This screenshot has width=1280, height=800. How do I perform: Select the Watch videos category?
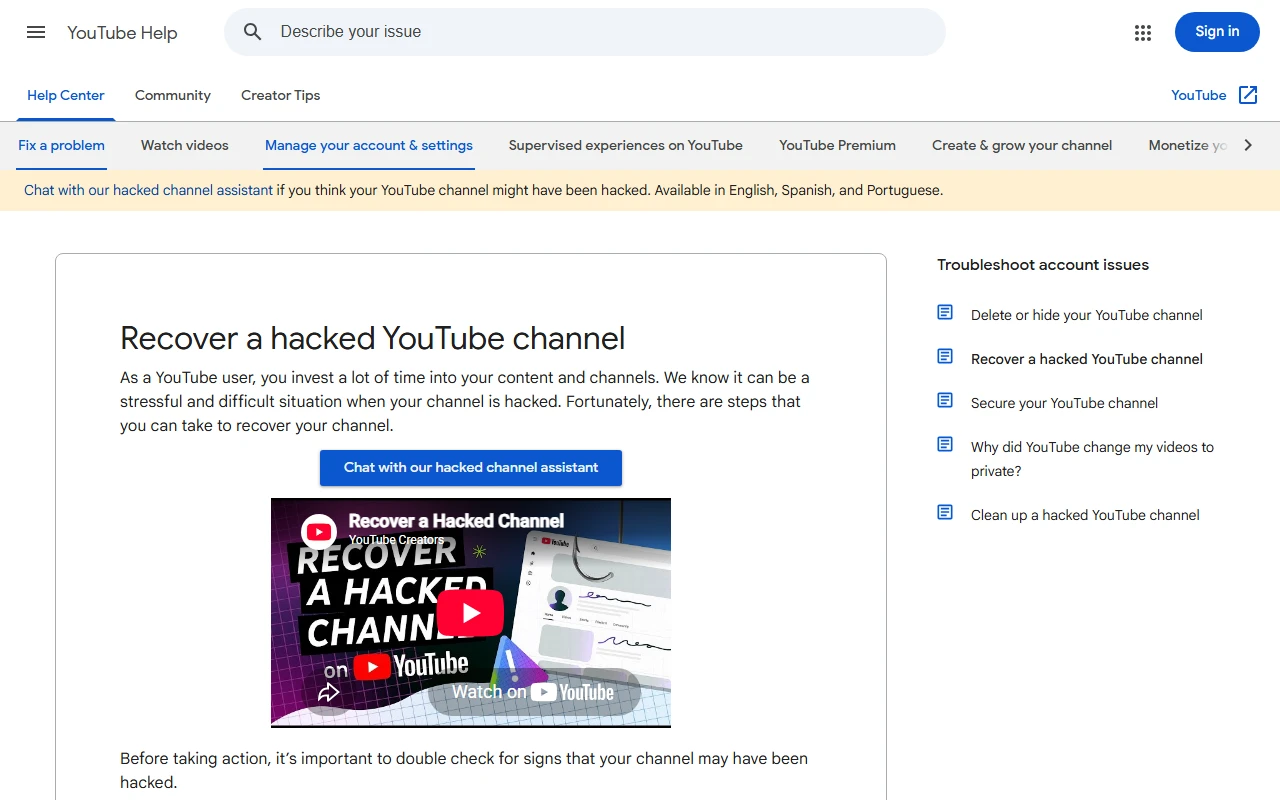click(x=185, y=146)
